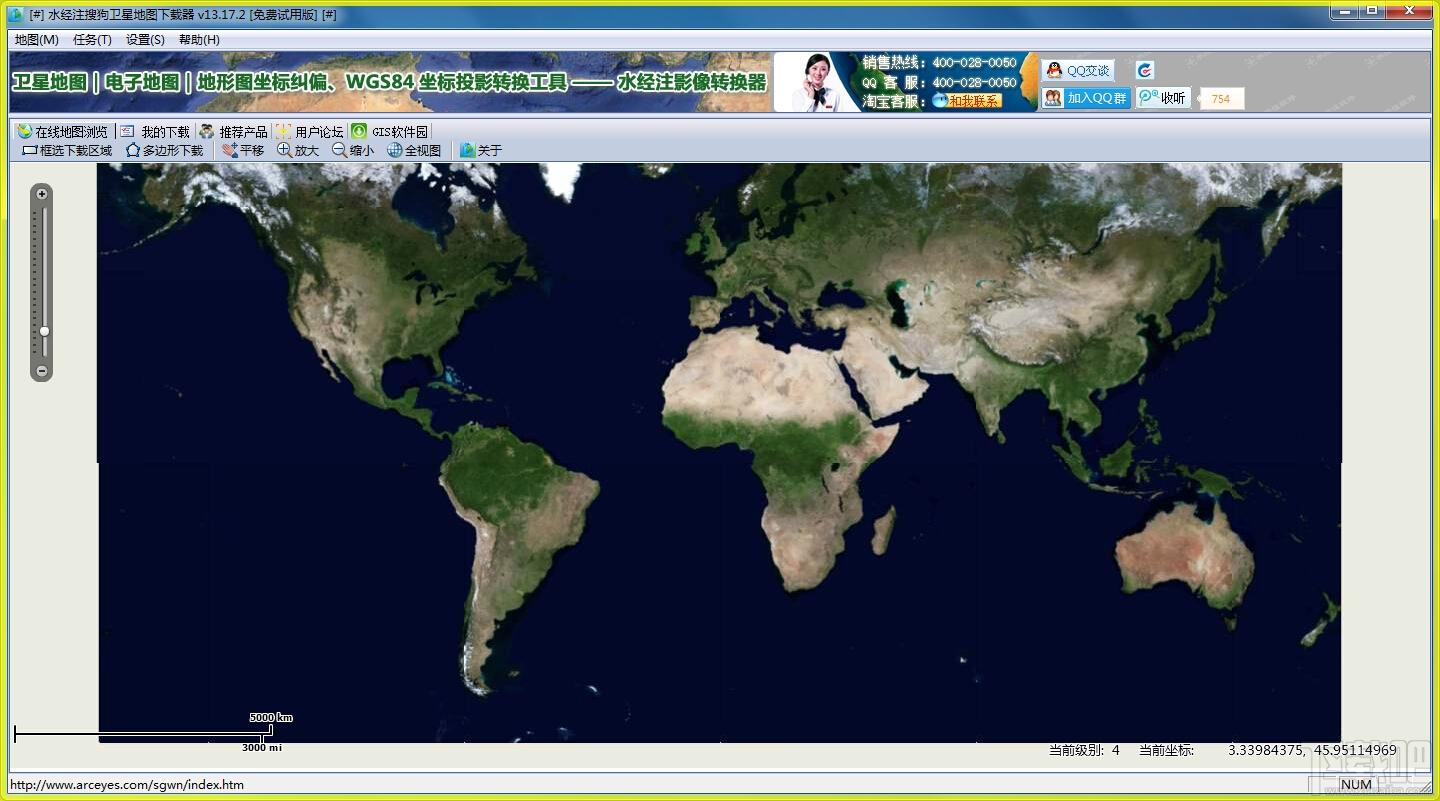Click the 收听 follow button
The height and width of the screenshot is (801, 1440).
pyautogui.click(x=1163, y=98)
